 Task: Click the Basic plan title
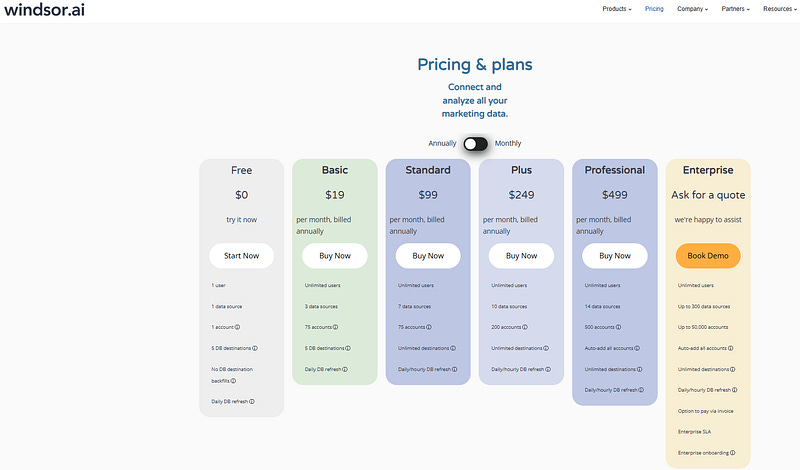[335, 170]
